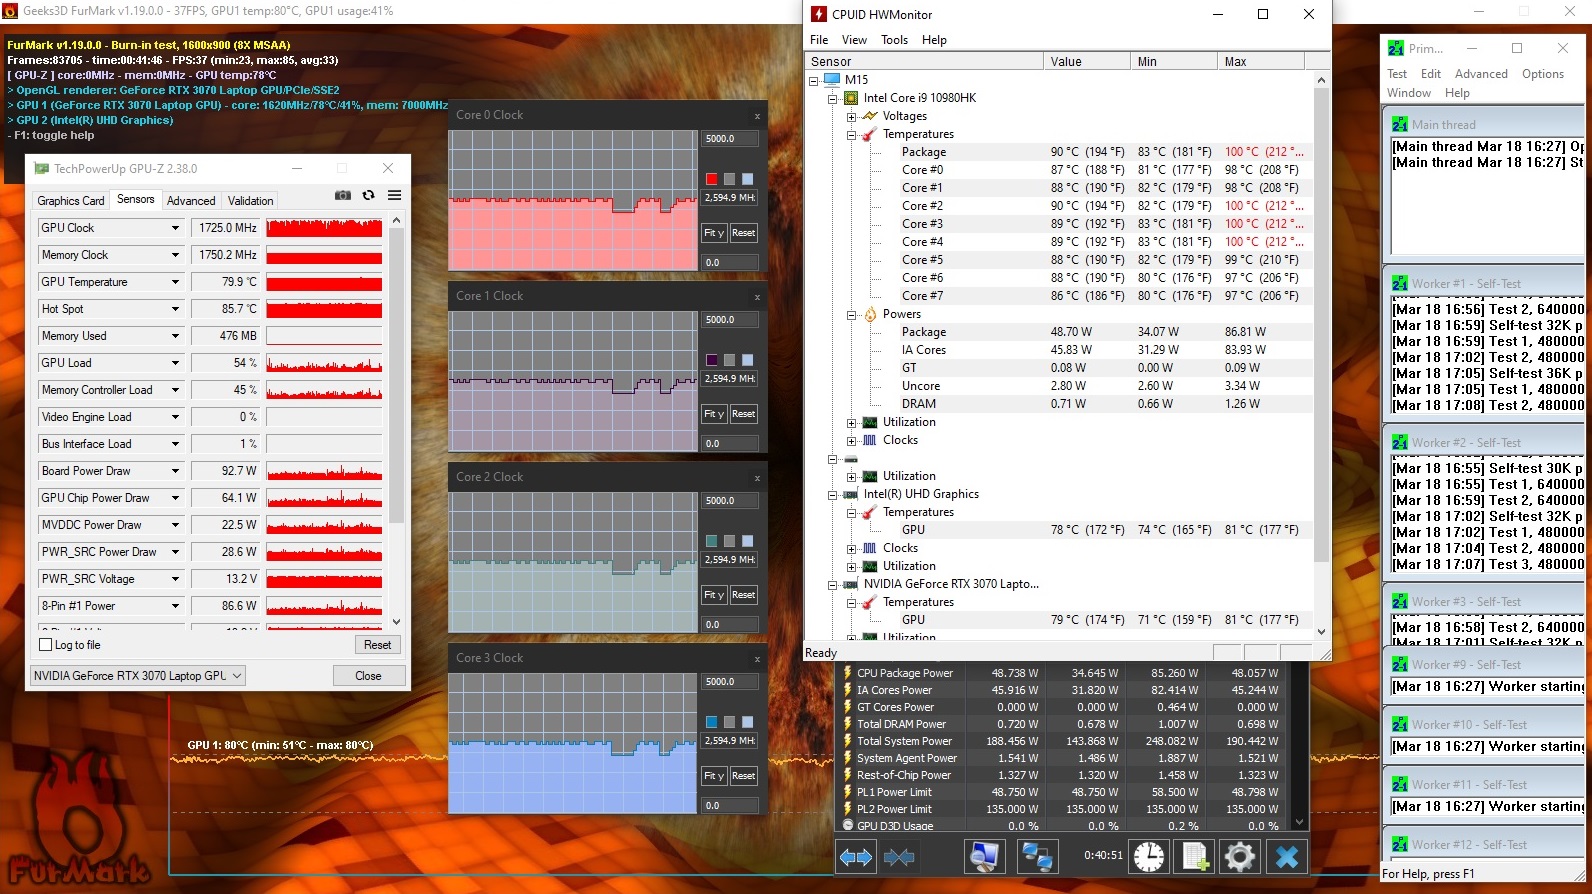Reset the HWiNFO elapsed time clock icon
The height and width of the screenshot is (894, 1592).
pos(1149,857)
